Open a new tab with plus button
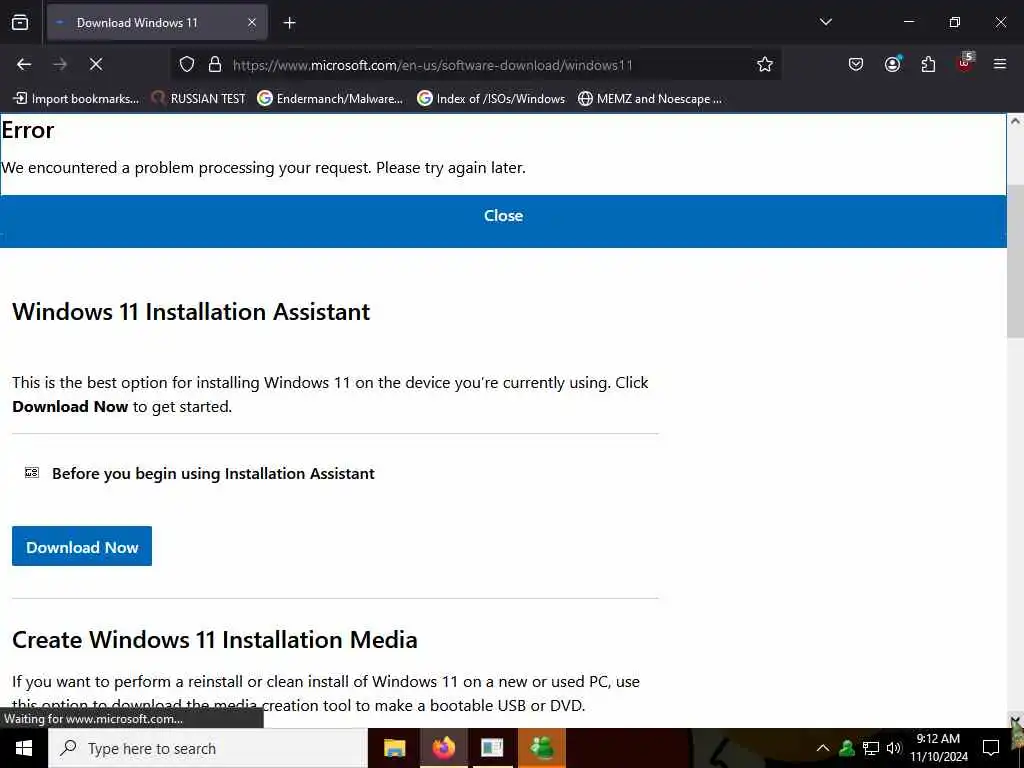Image resolution: width=1024 pixels, height=768 pixels. coord(289,23)
